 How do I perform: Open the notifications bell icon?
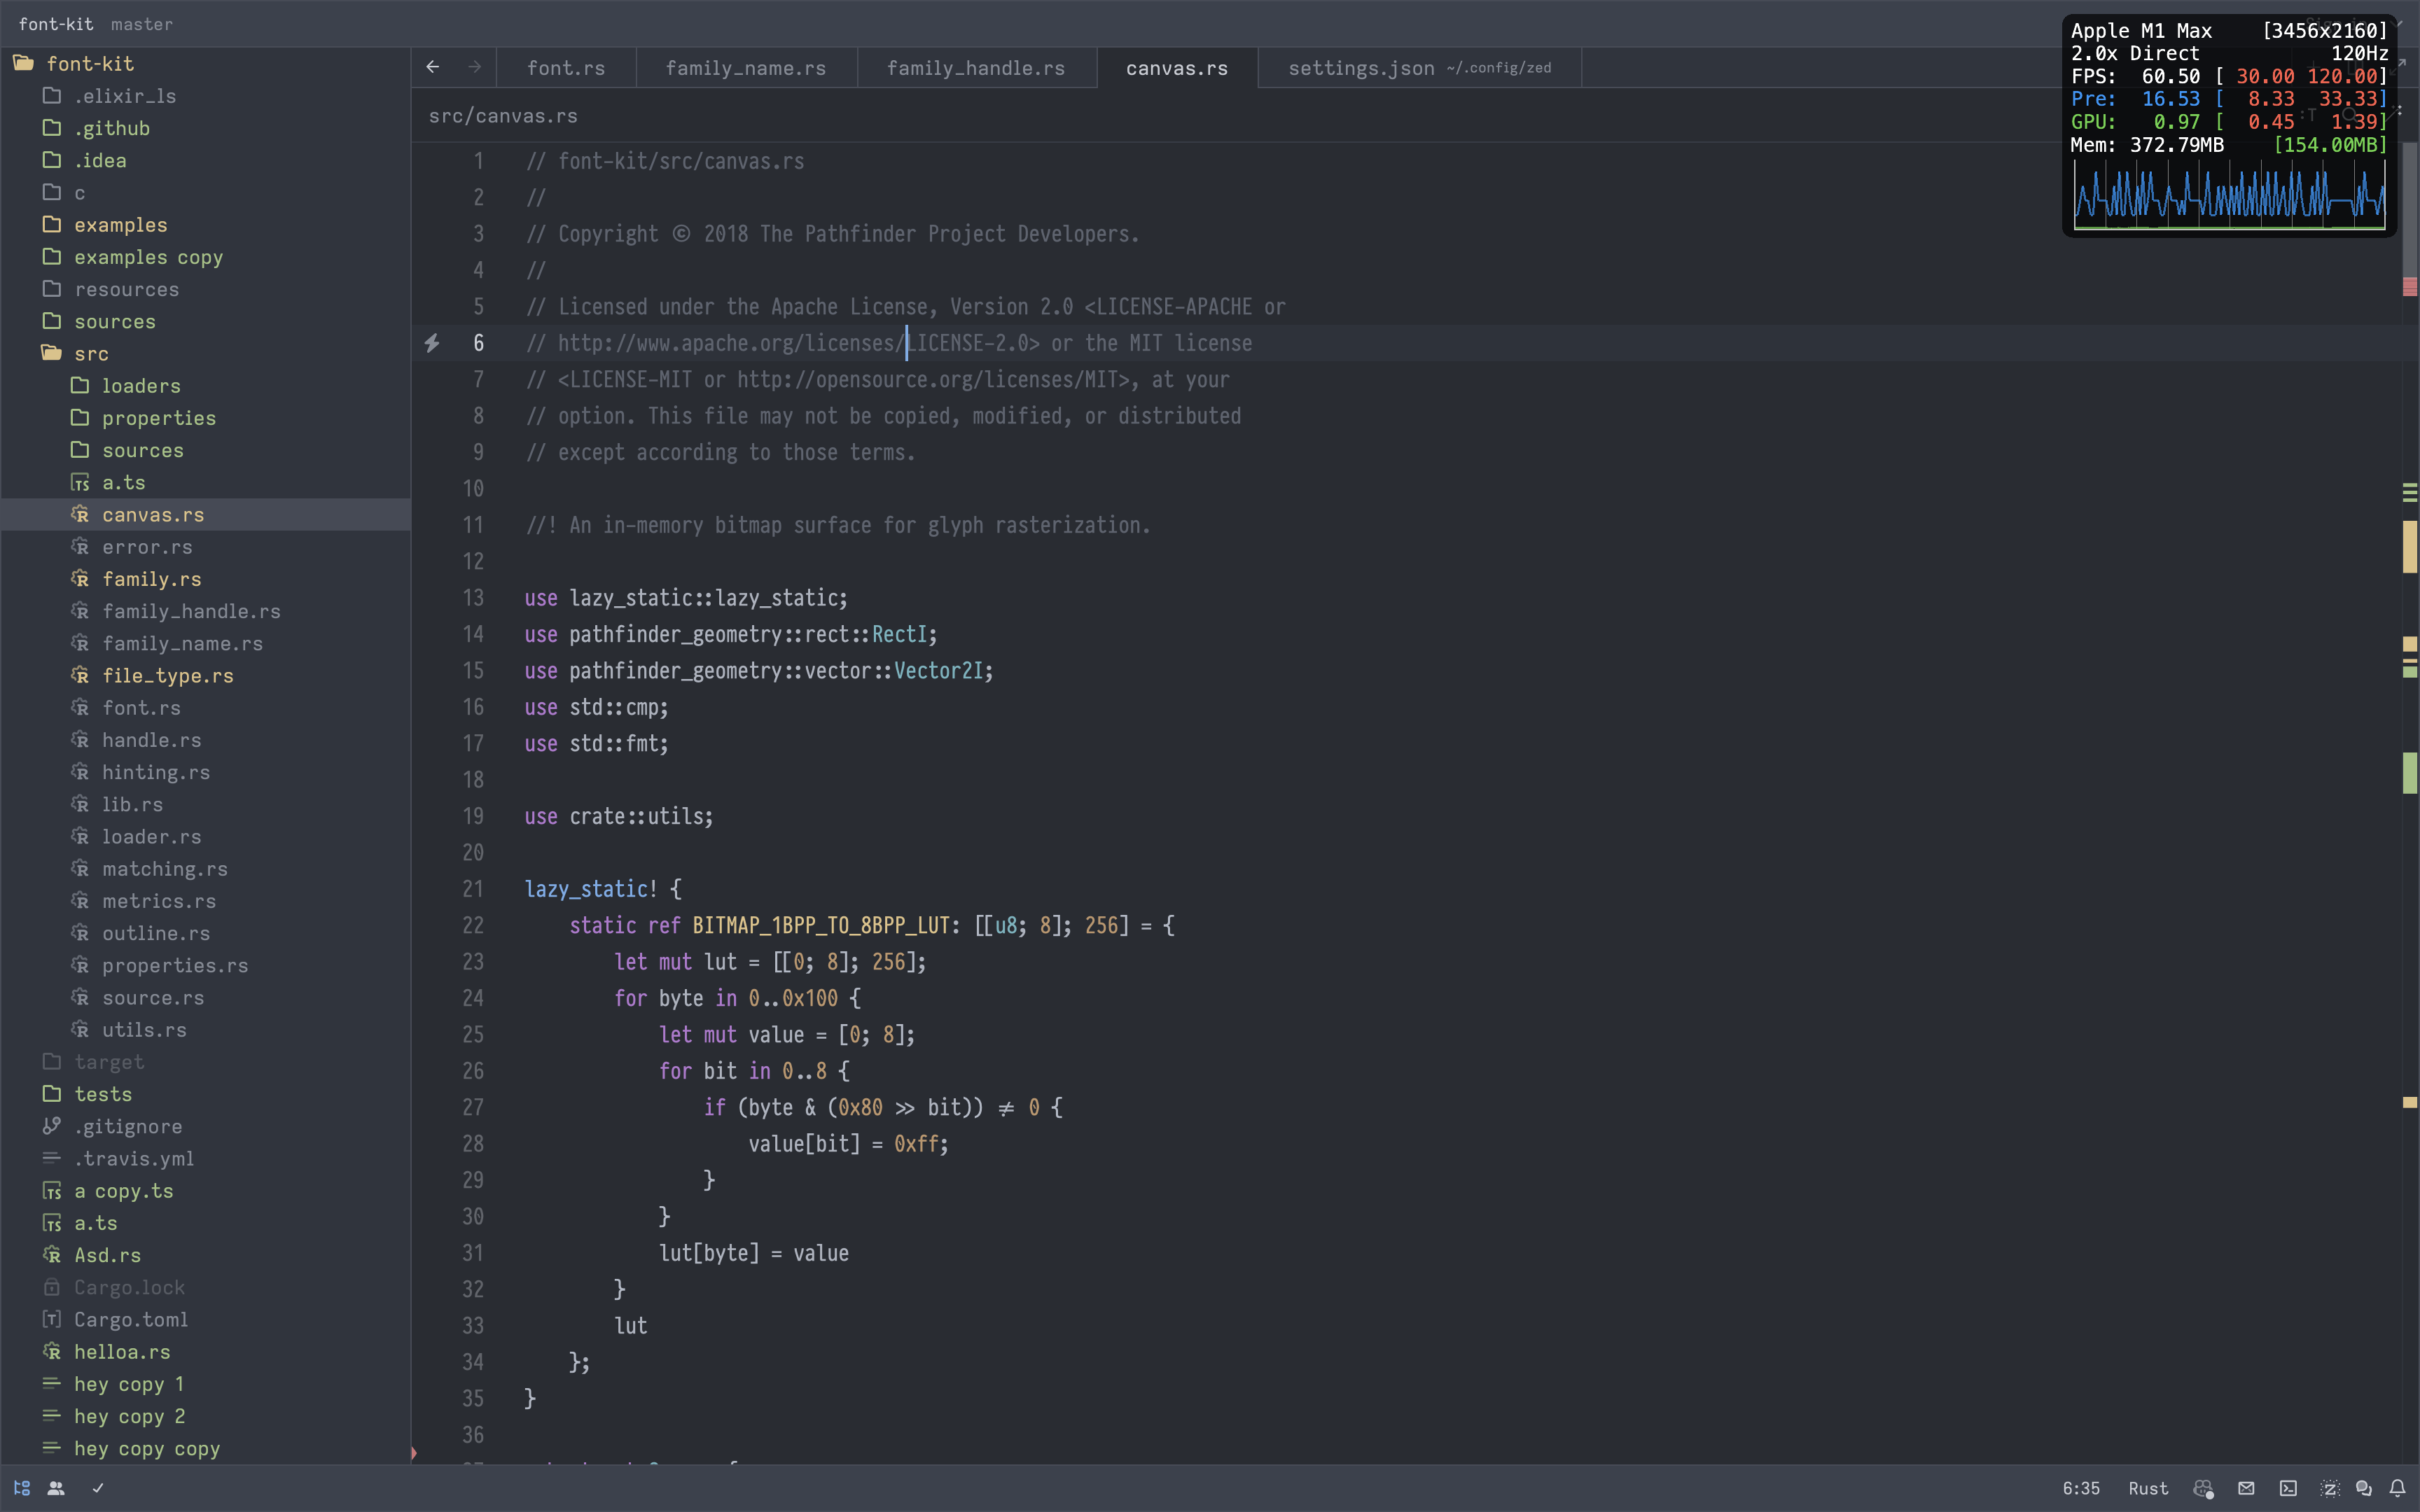point(2398,1488)
